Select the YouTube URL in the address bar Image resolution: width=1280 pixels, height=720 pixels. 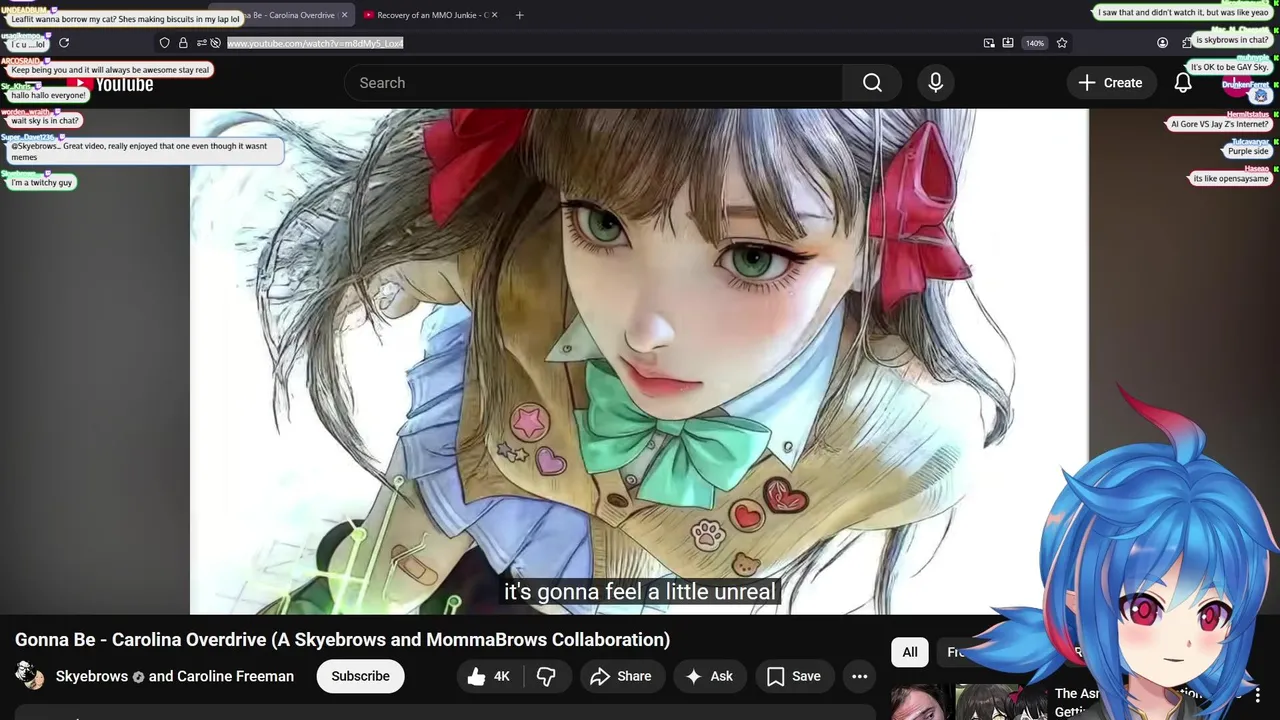point(315,43)
